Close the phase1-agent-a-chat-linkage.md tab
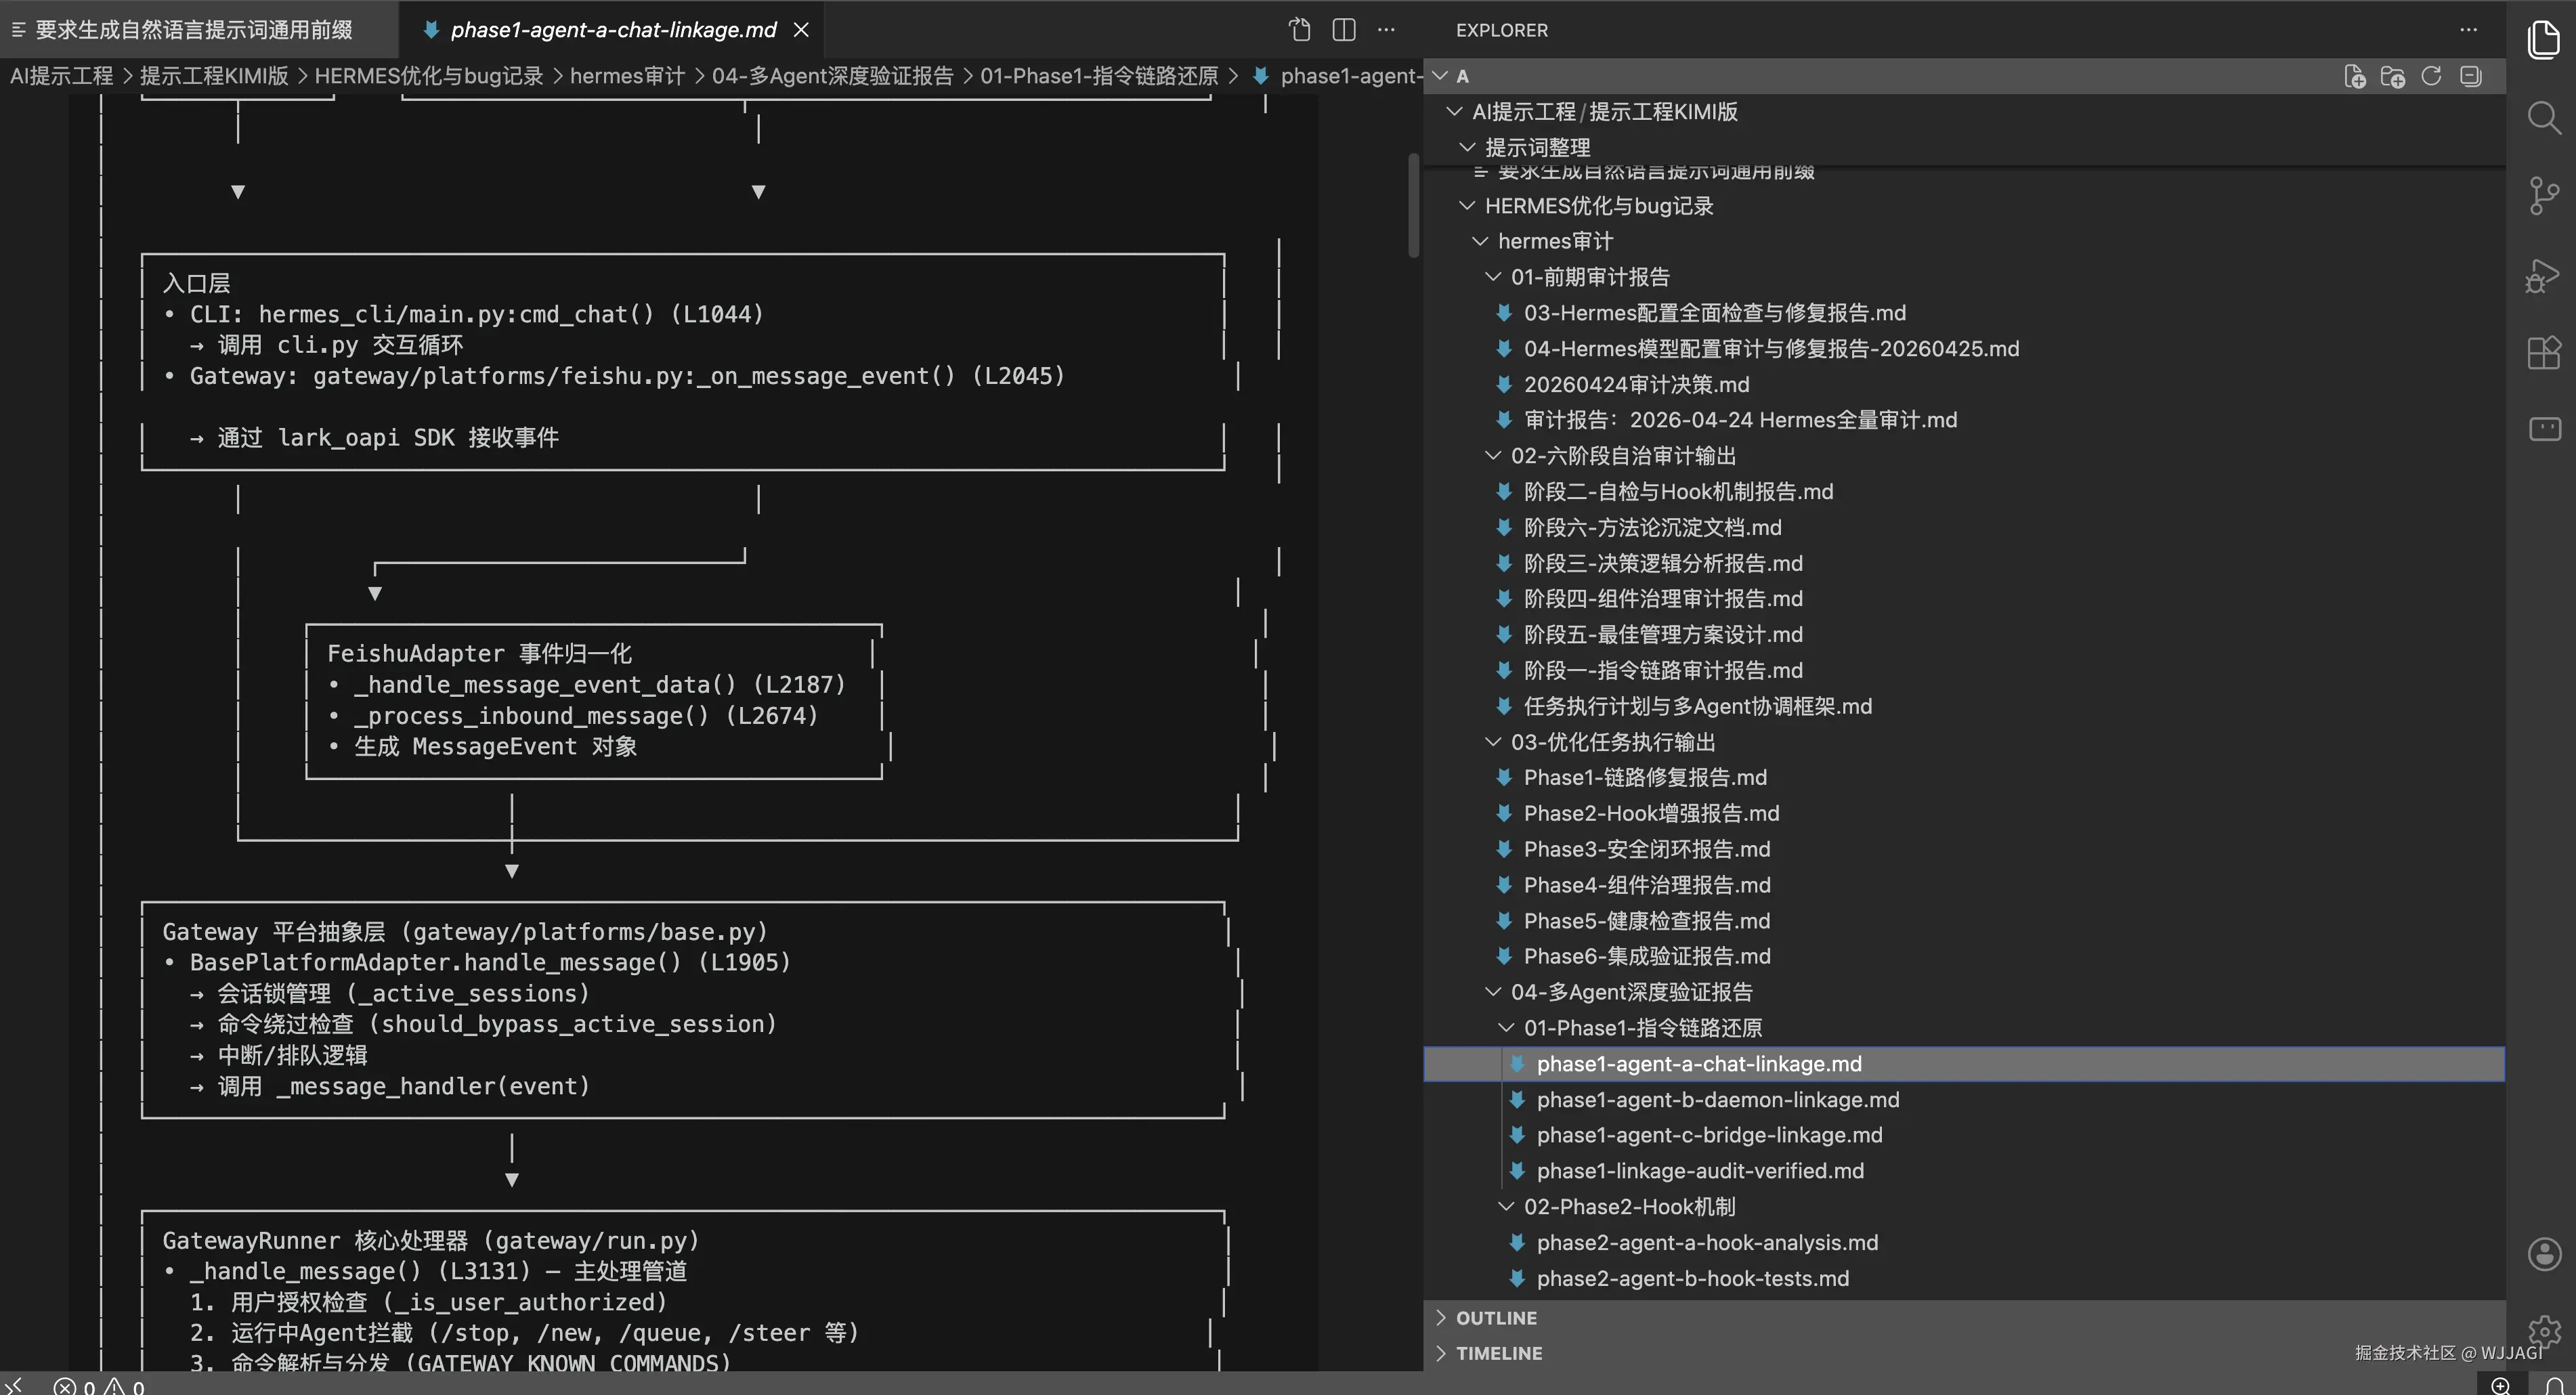The height and width of the screenshot is (1395, 2576). pyautogui.click(x=801, y=30)
